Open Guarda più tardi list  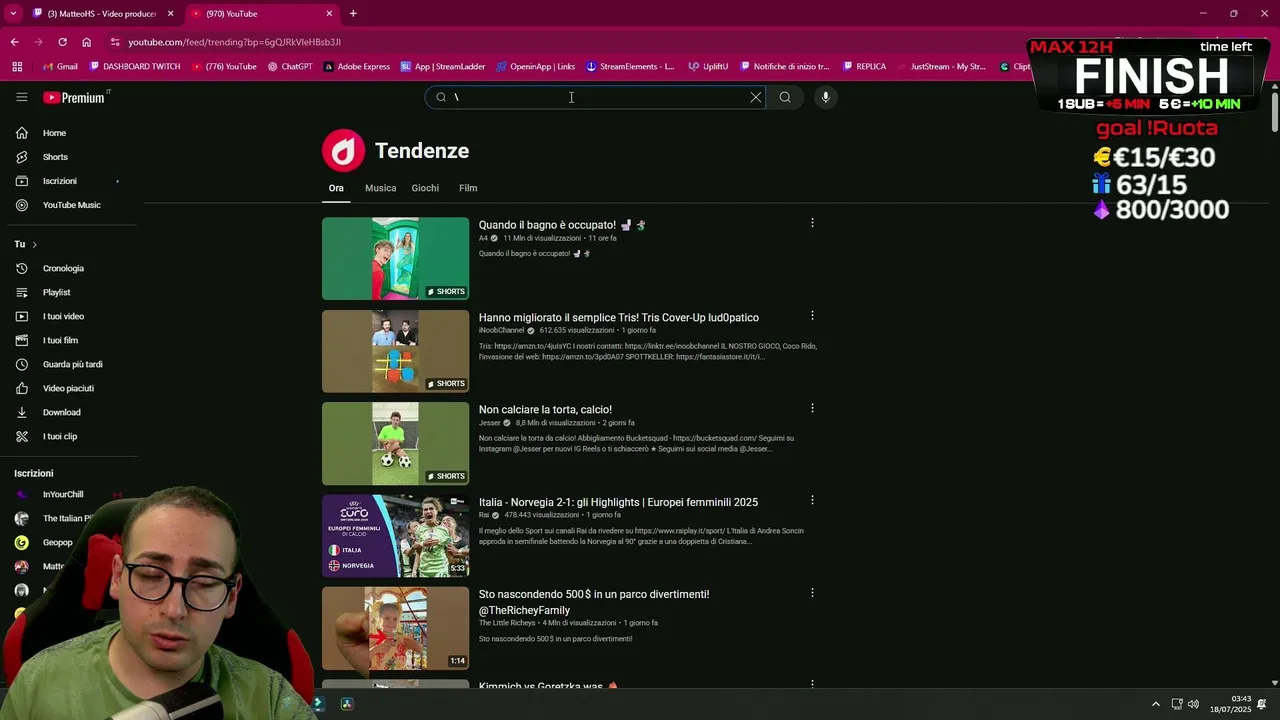[72, 364]
